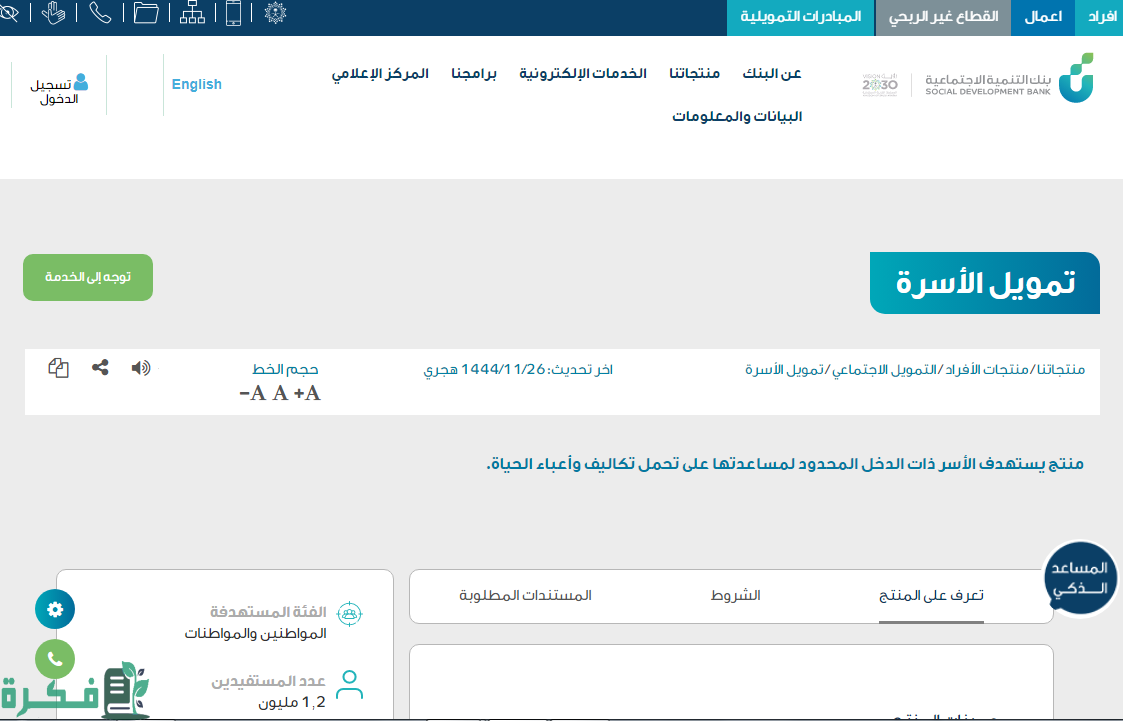Switch to the المستندات المطلوبة tab
1123x721 pixels.
coord(525,596)
